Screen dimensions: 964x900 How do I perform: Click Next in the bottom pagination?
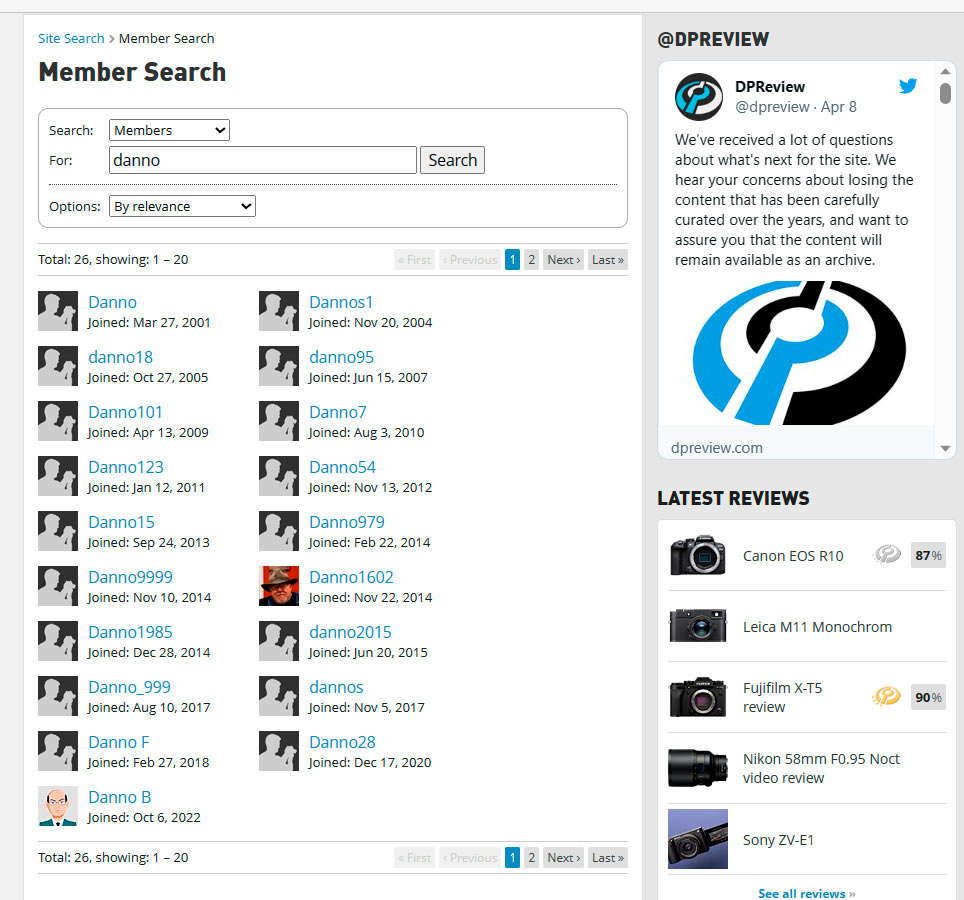coord(563,858)
